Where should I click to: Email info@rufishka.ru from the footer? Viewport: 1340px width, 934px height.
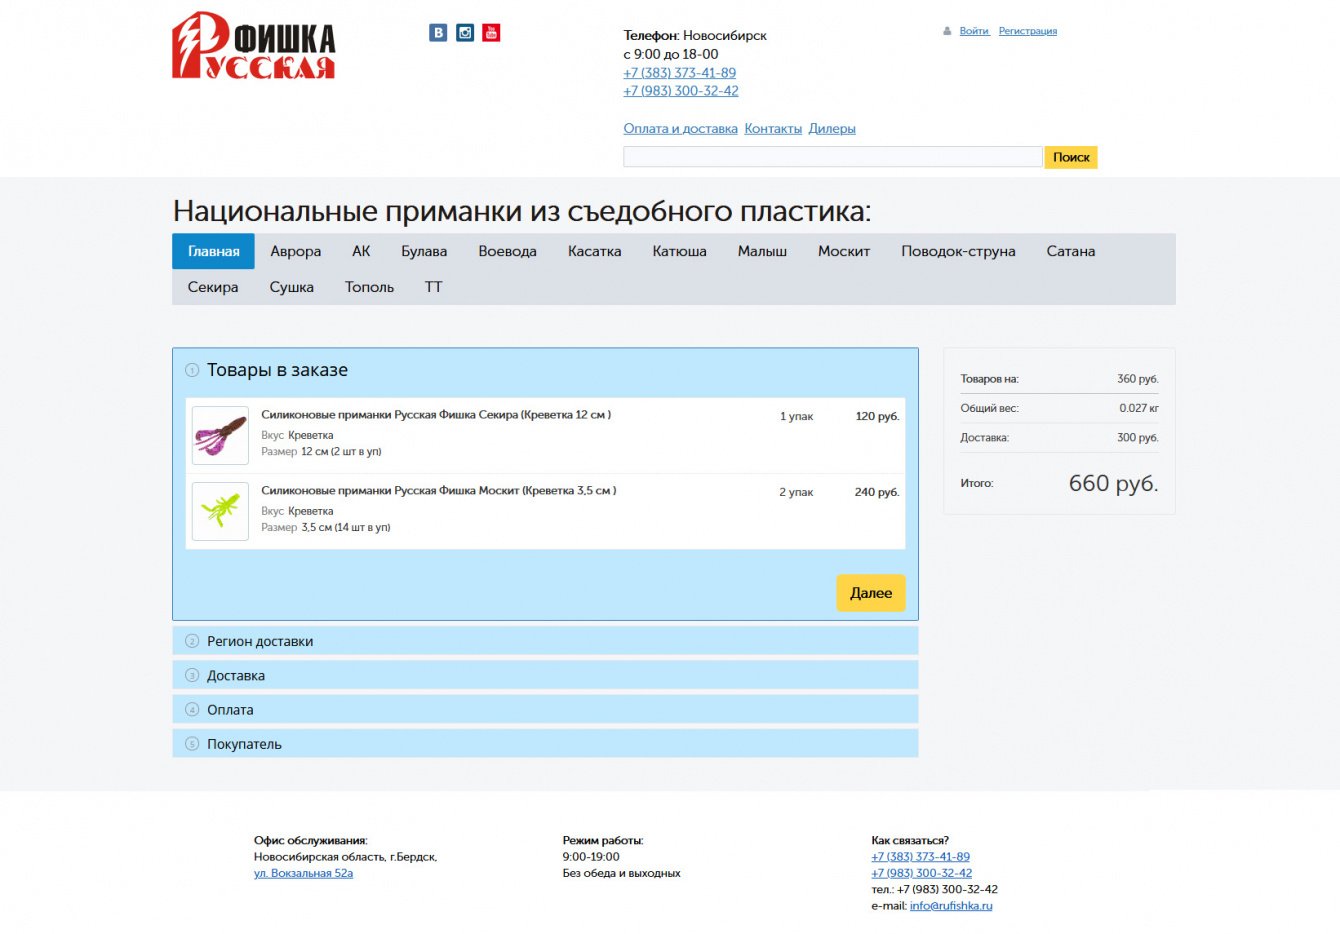pyautogui.click(x=951, y=906)
